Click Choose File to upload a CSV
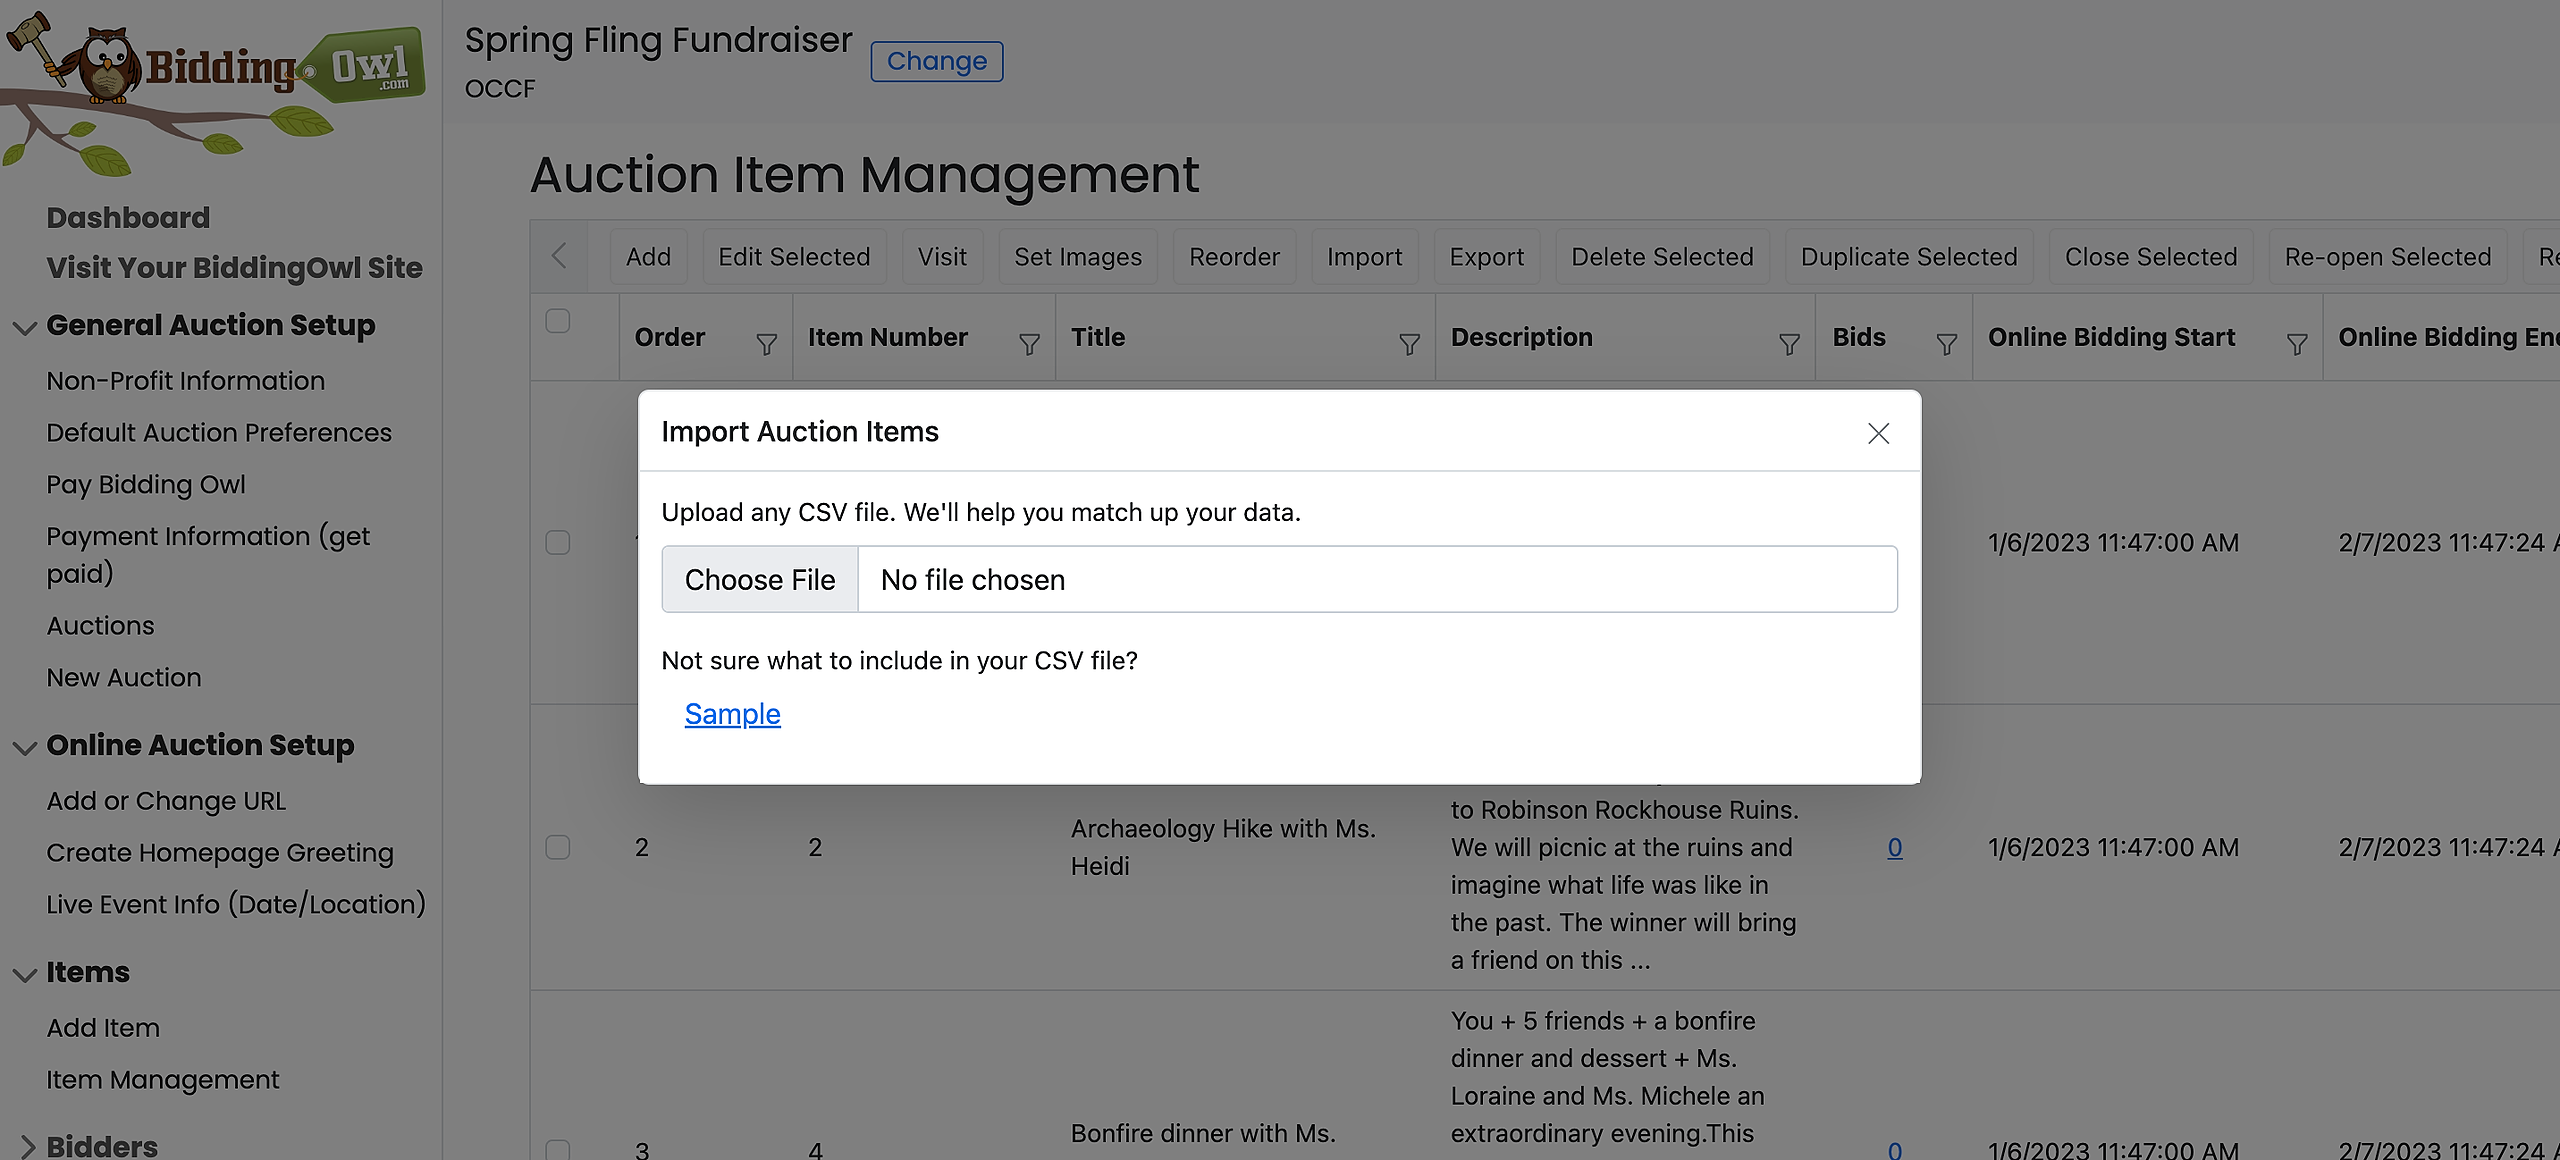This screenshot has height=1160, width=2560. pos(760,580)
